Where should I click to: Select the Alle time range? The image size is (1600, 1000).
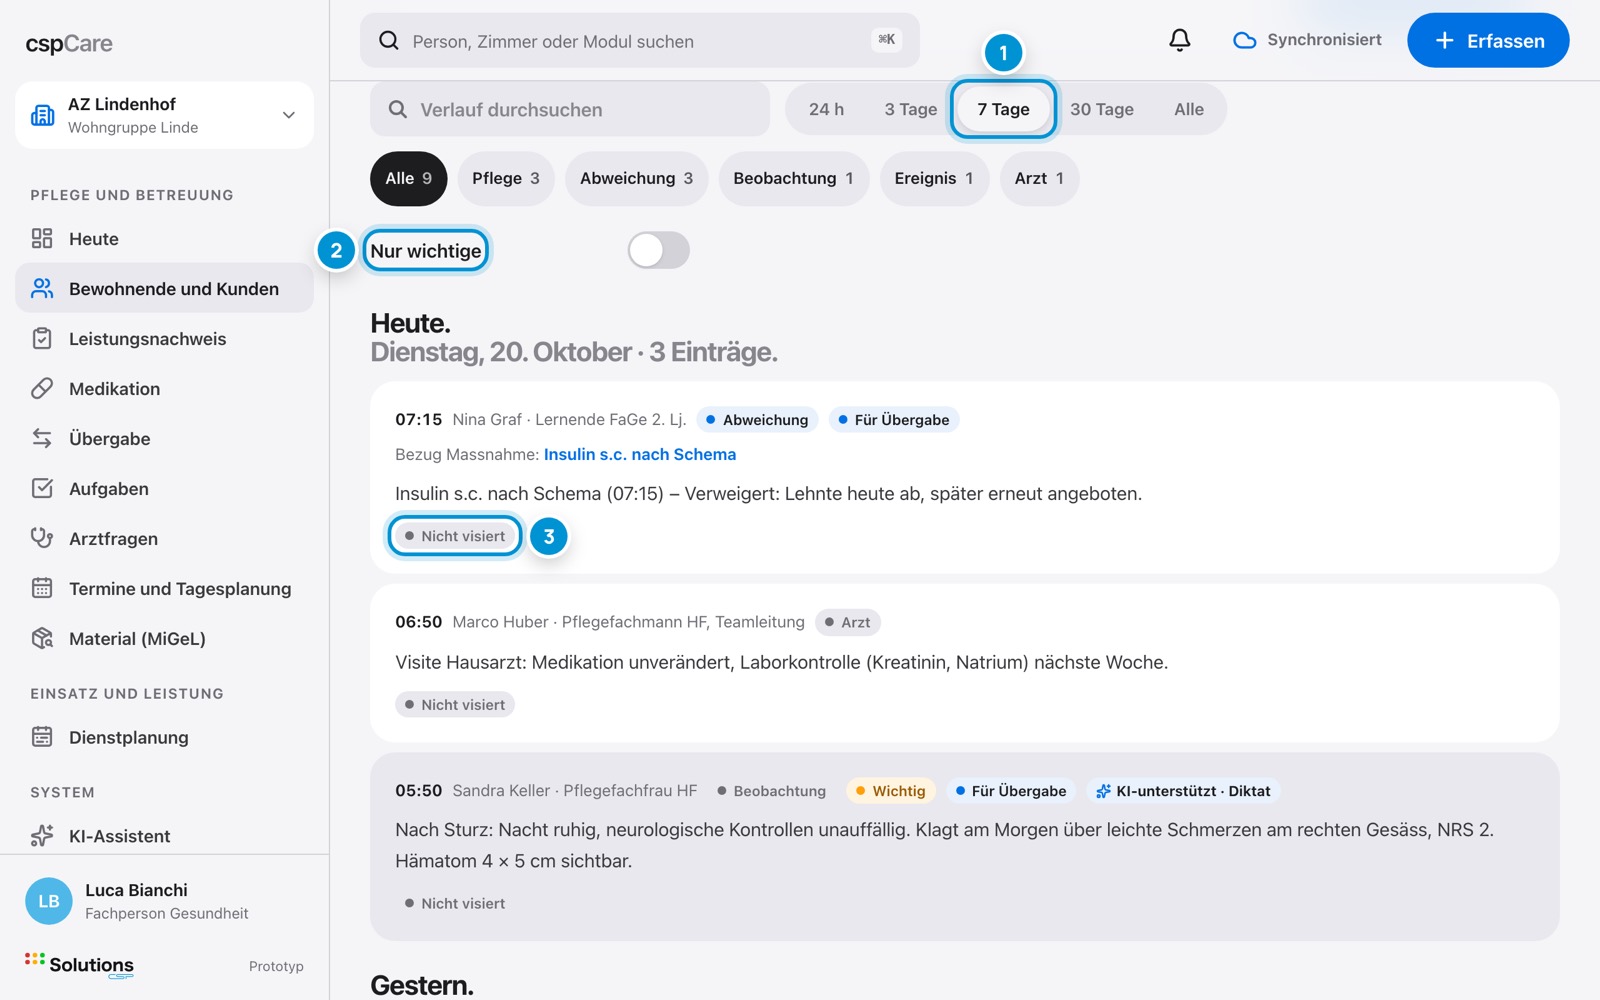pos(1189,109)
